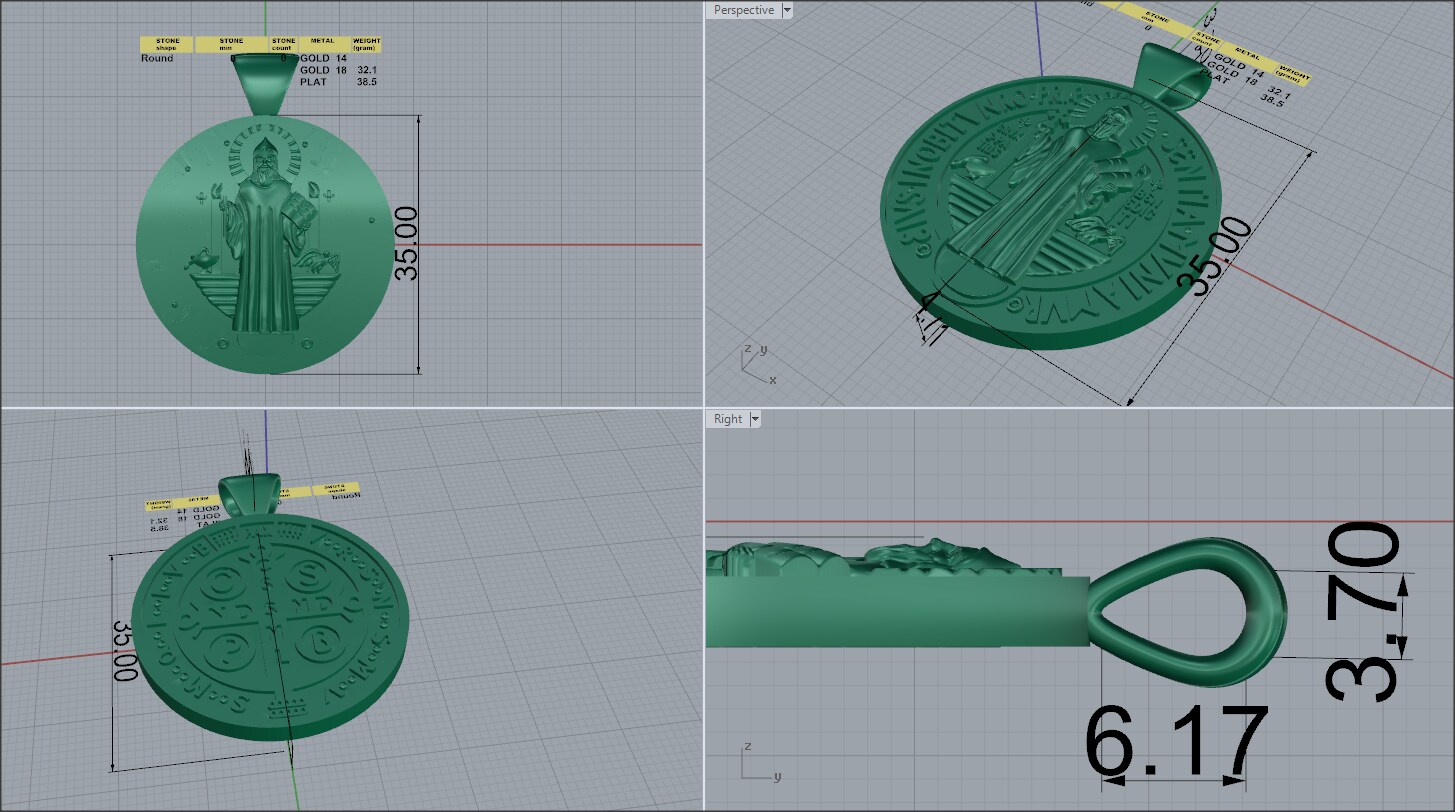This screenshot has height=812, width=1455.
Task: Select the saint figure medal in front view
Action: (x=262, y=245)
